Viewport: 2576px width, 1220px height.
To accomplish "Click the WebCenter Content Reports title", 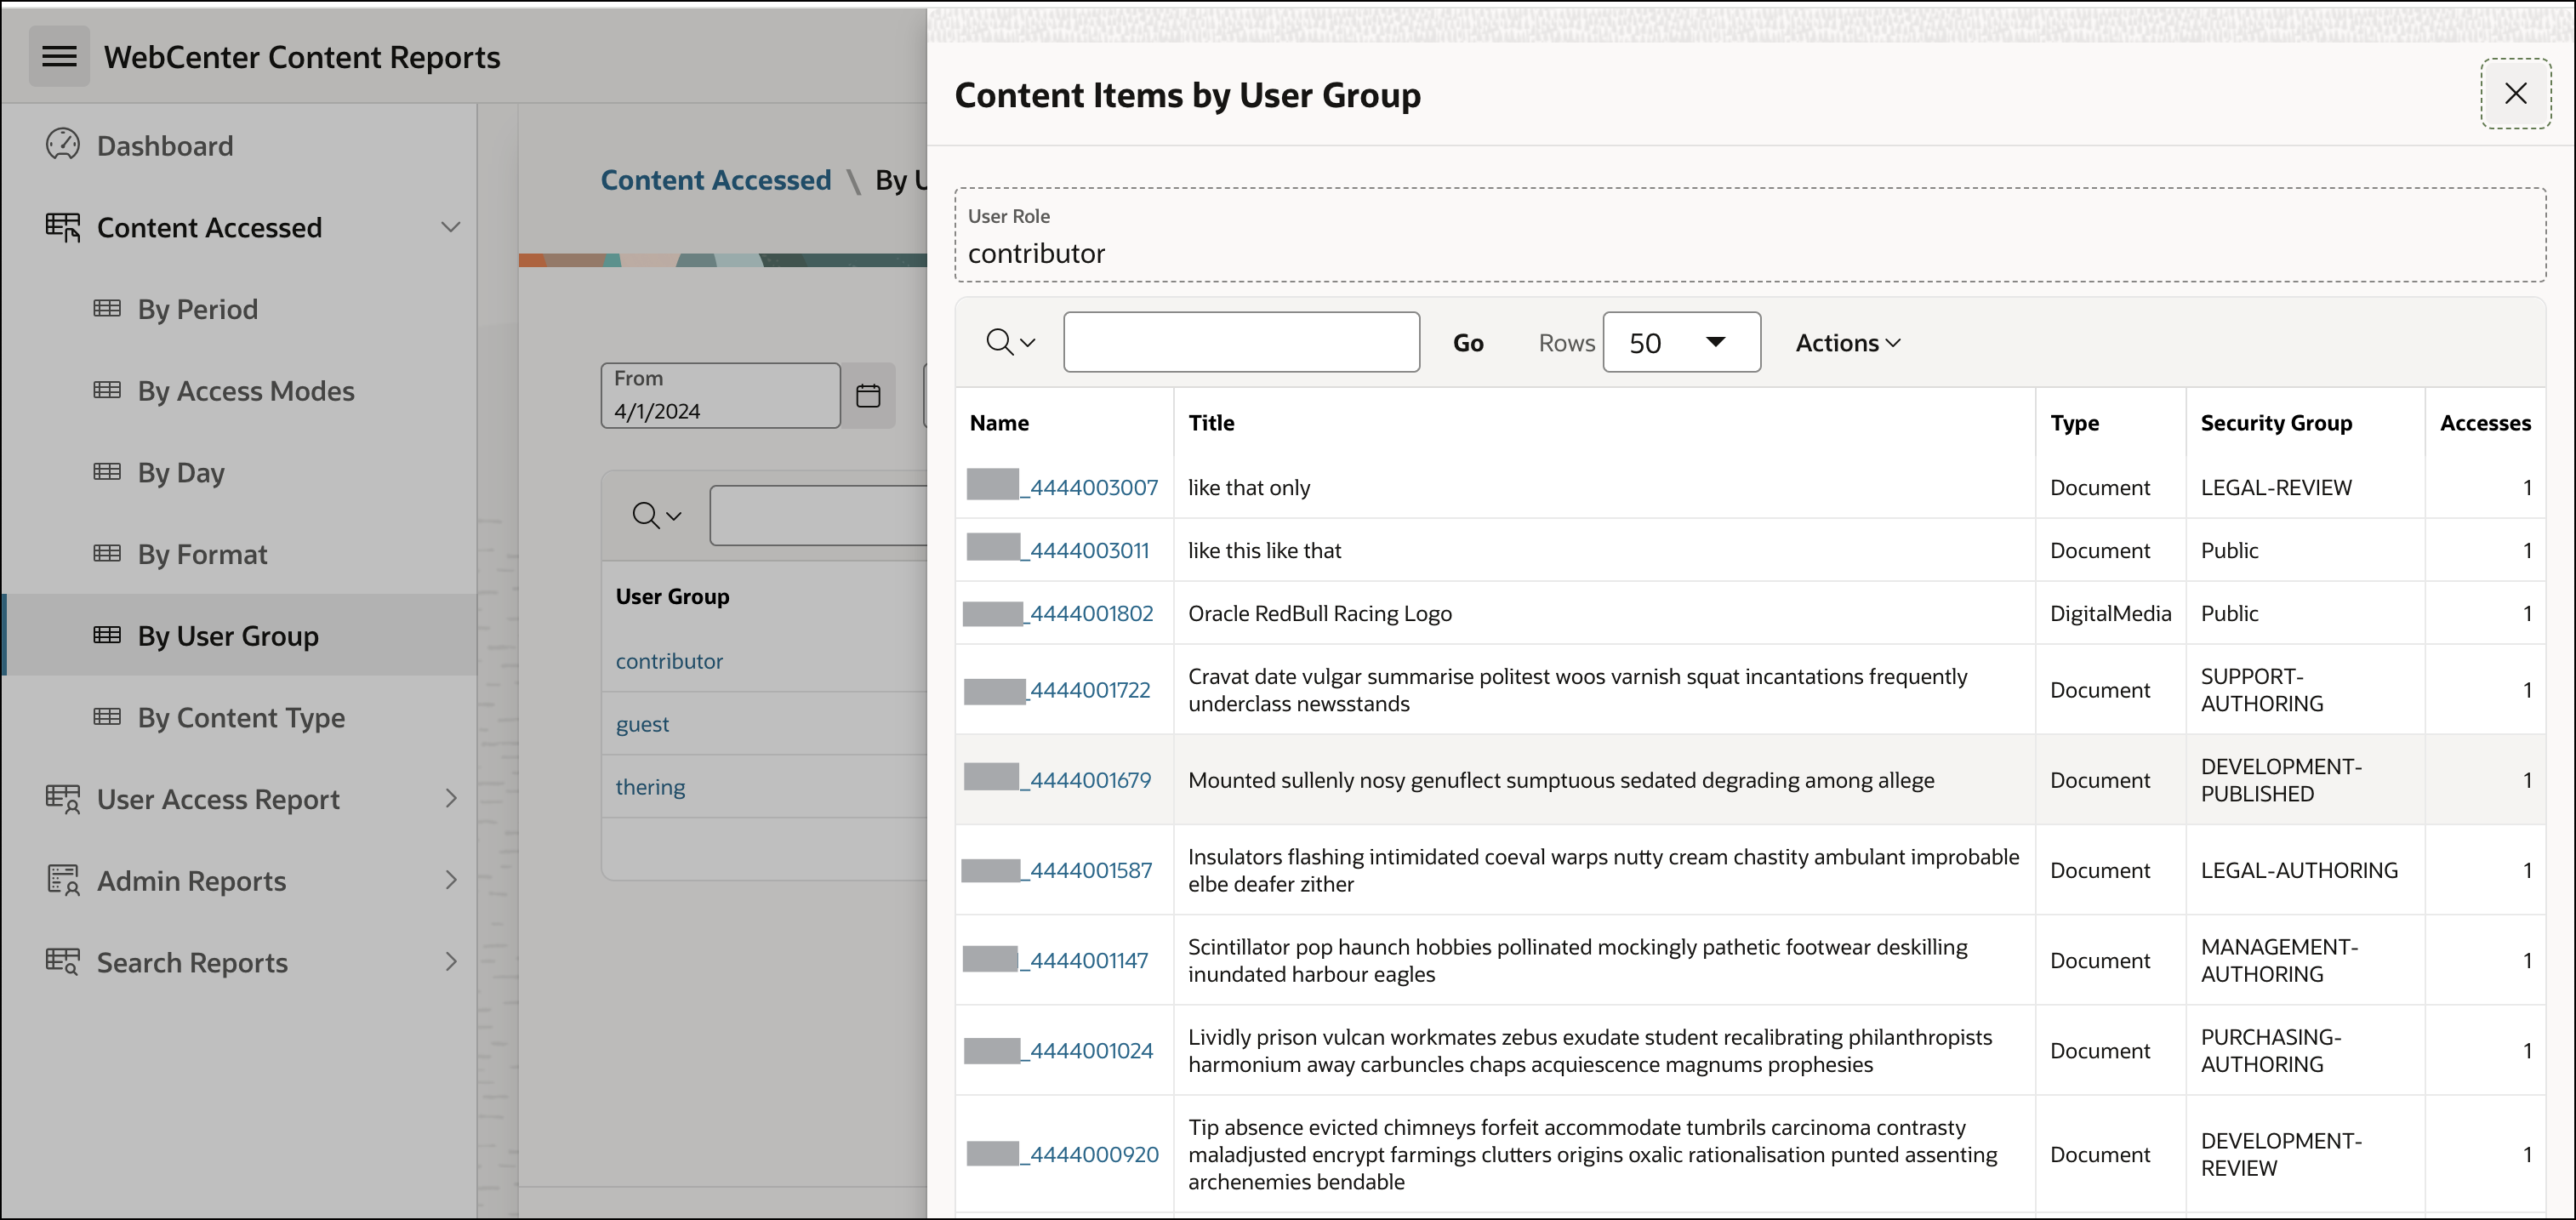I will click(x=302, y=57).
